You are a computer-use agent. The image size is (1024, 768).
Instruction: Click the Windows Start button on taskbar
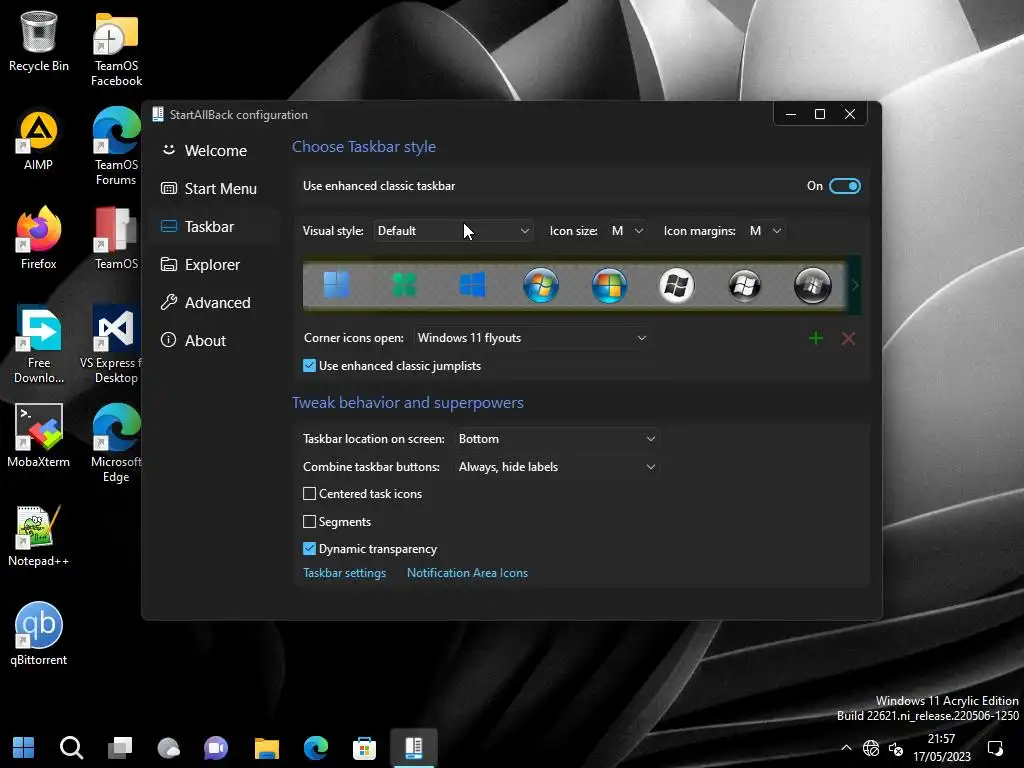(x=24, y=748)
